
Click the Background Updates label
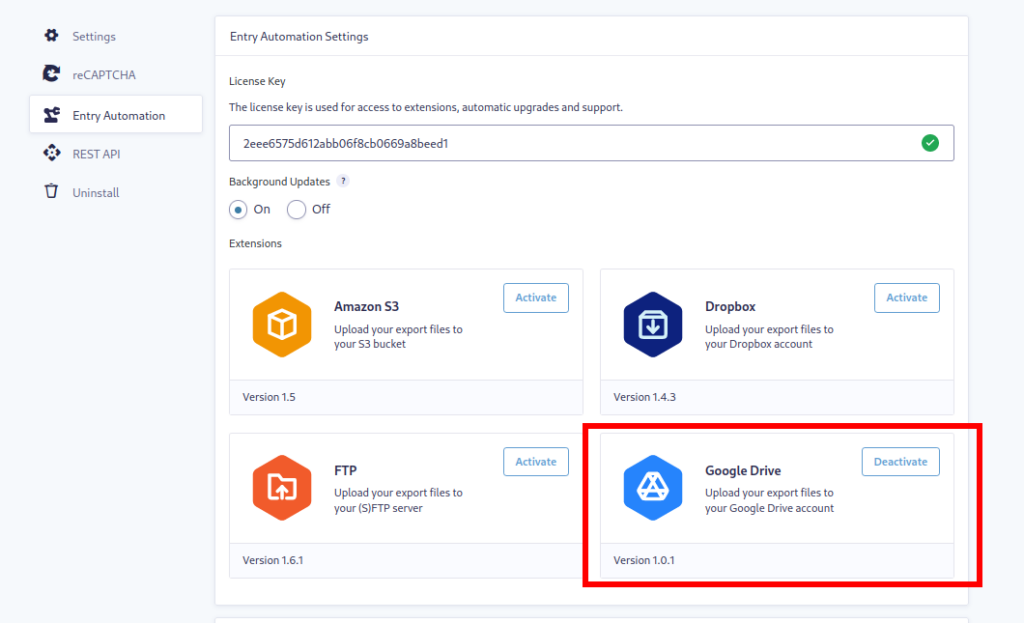click(280, 182)
